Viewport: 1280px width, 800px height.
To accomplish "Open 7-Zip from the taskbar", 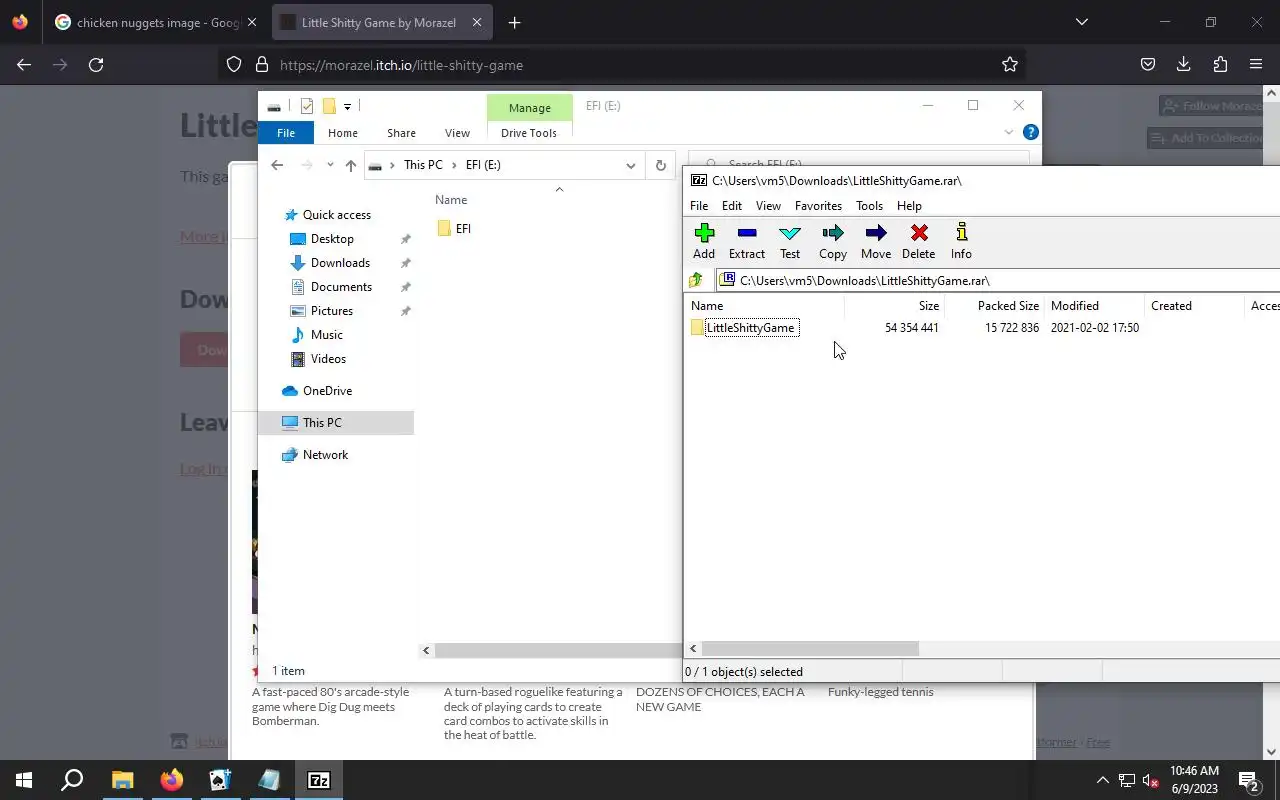I will 318,780.
